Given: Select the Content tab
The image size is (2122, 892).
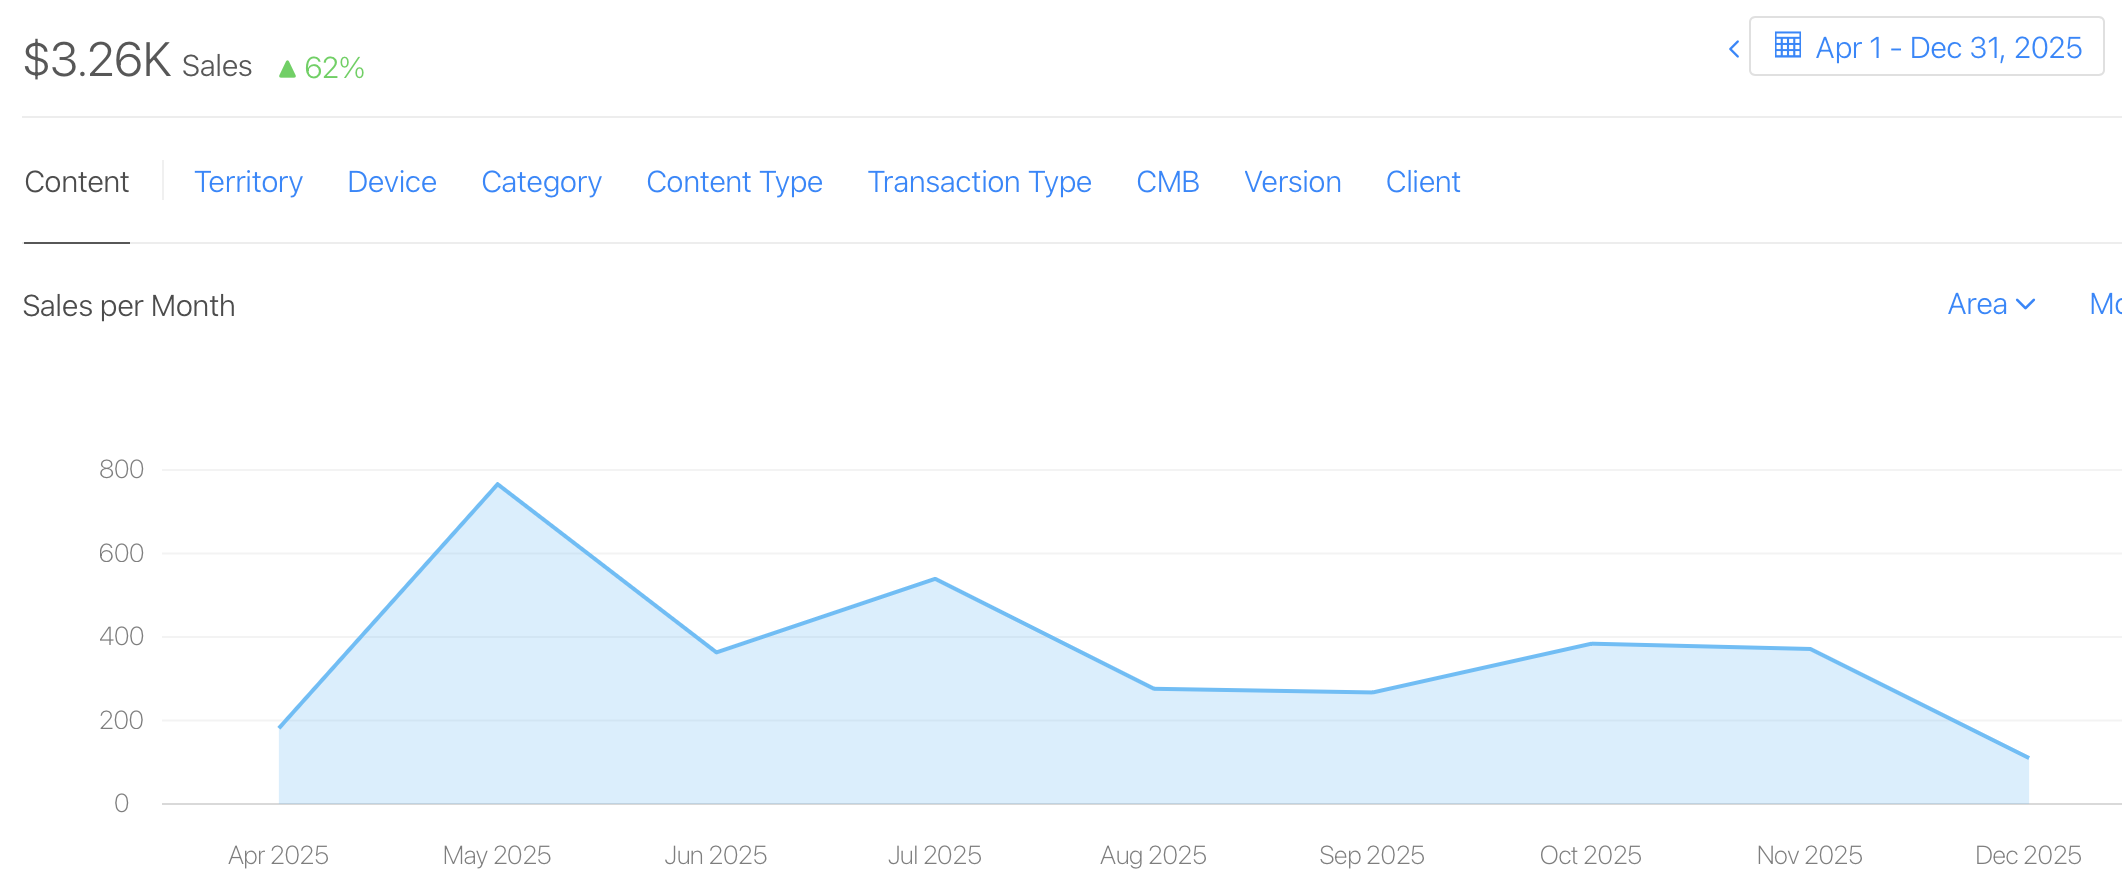Looking at the screenshot, I should click(77, 182).
